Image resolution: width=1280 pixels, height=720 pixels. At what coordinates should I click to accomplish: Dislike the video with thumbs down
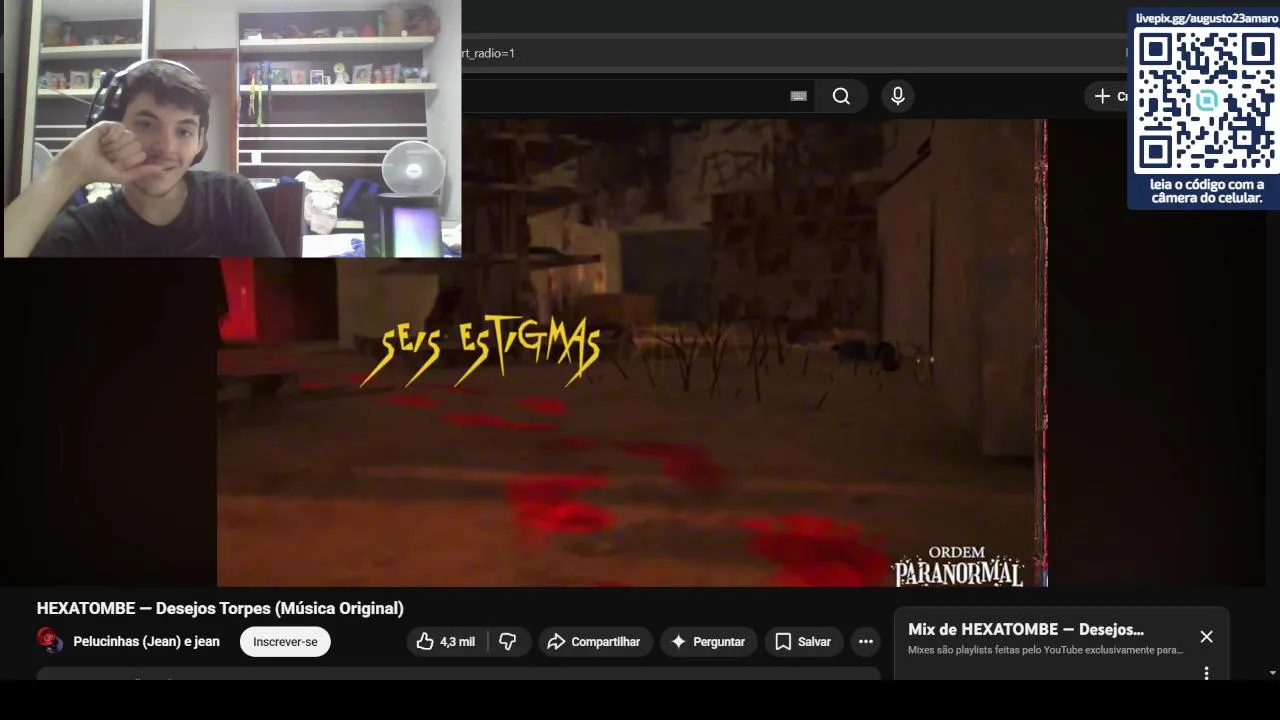(508, 642)
